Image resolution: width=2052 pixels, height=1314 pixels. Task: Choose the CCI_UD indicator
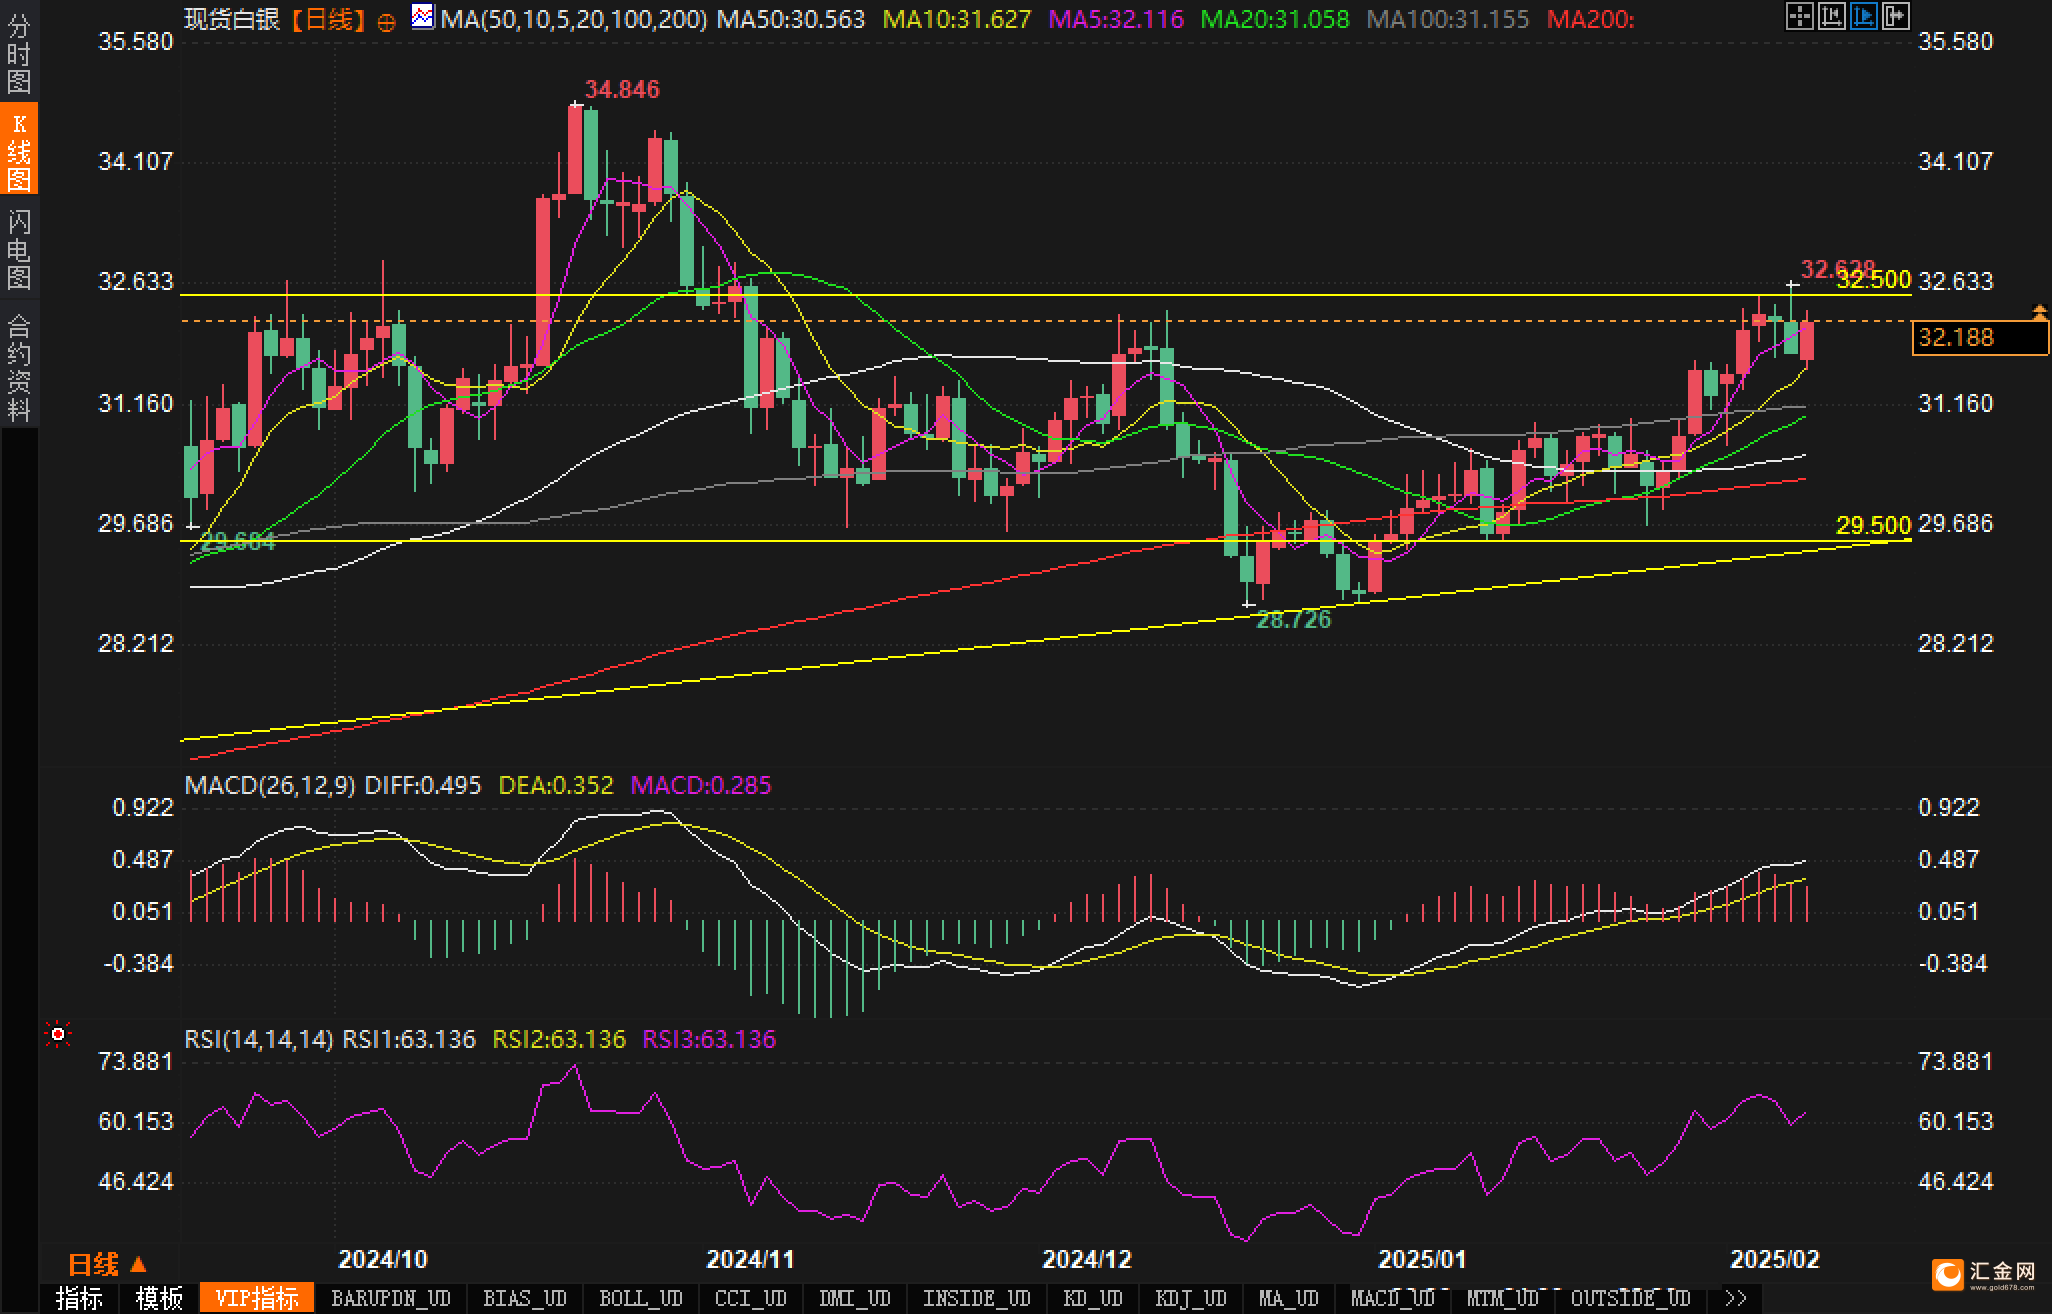tap(751, 1298)
